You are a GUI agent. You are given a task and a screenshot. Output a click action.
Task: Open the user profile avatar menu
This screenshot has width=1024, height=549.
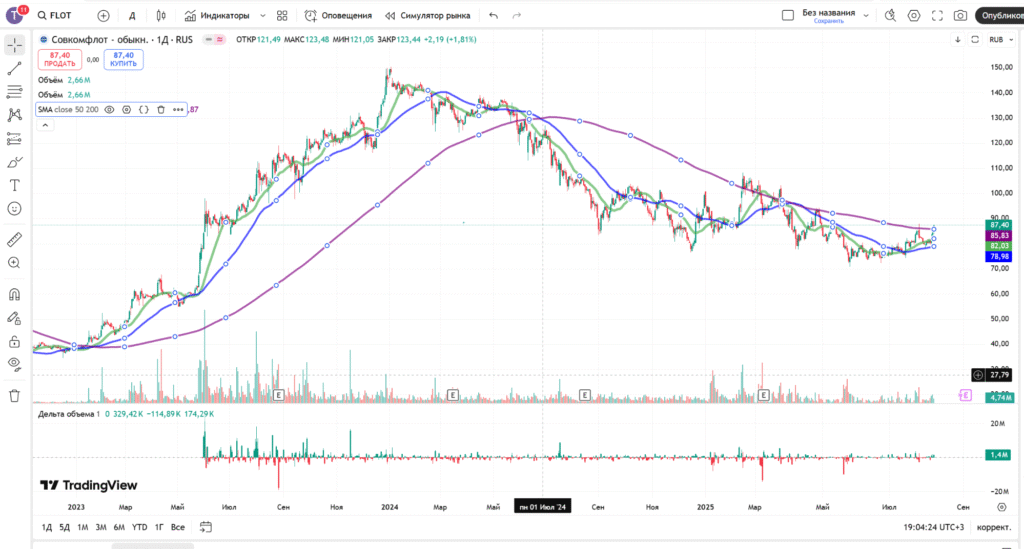[14, 15]
